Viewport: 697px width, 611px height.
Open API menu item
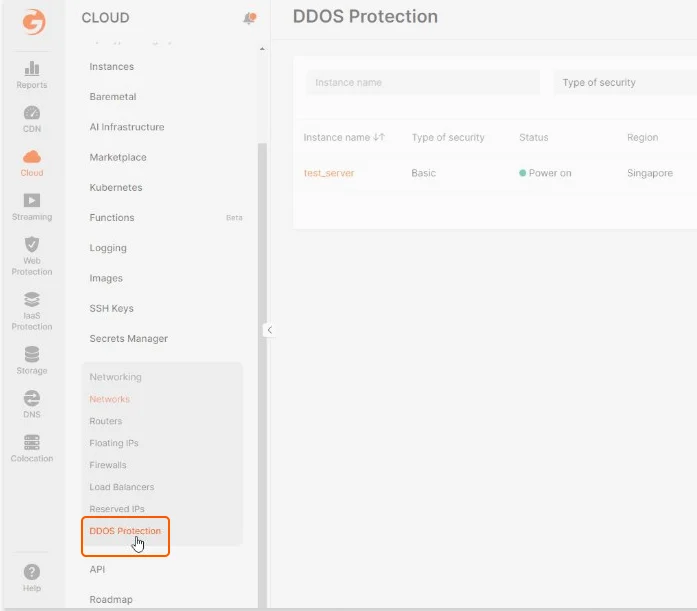tap(97, 569)
